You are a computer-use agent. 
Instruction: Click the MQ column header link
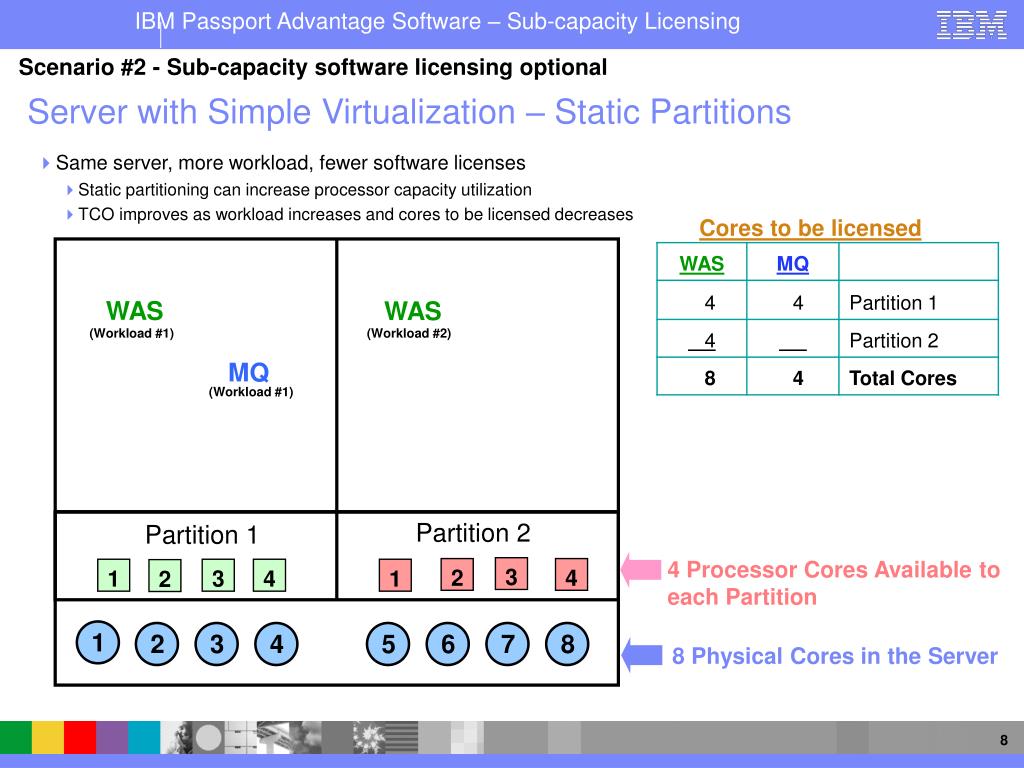pyautogui.click(x=793, y=264)
